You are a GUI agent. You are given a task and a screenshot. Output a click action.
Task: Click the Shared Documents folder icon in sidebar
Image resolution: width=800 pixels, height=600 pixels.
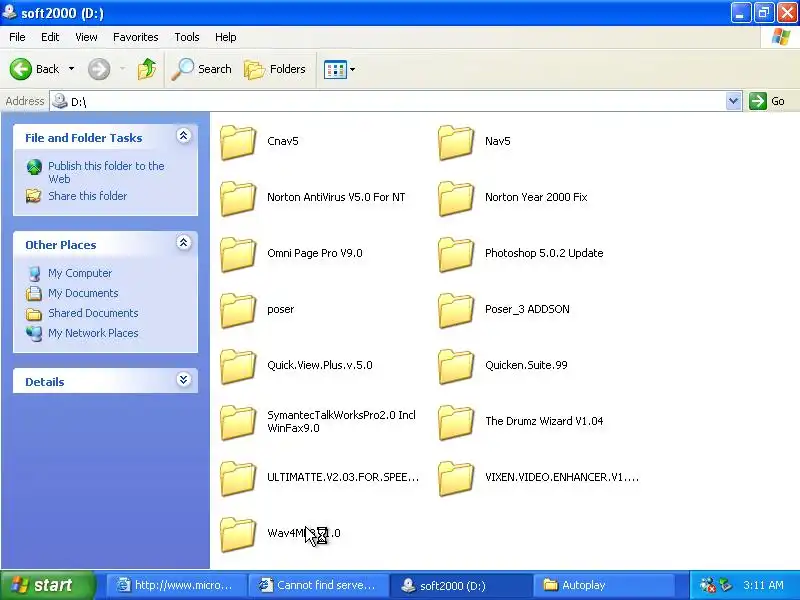(x=34, y=313)
